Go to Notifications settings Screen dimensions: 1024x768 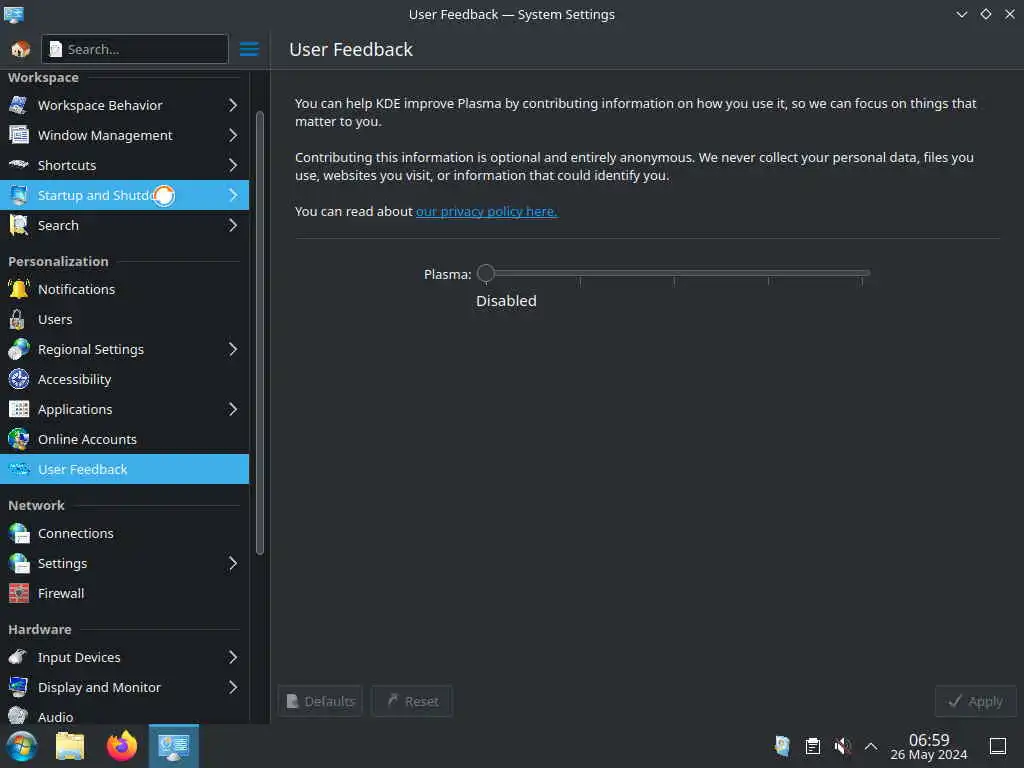tap(124, 289)
